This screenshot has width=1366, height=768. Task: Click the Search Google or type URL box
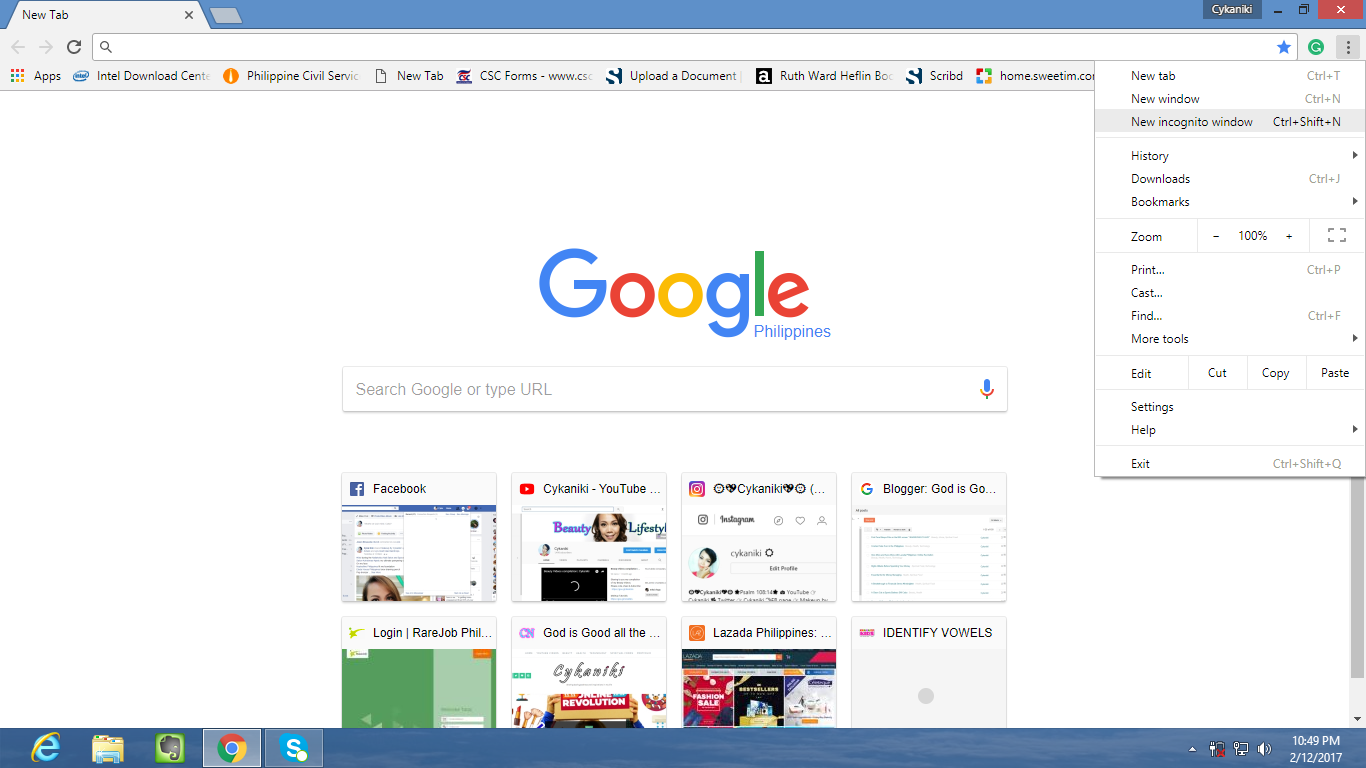[x=675, y=389]
